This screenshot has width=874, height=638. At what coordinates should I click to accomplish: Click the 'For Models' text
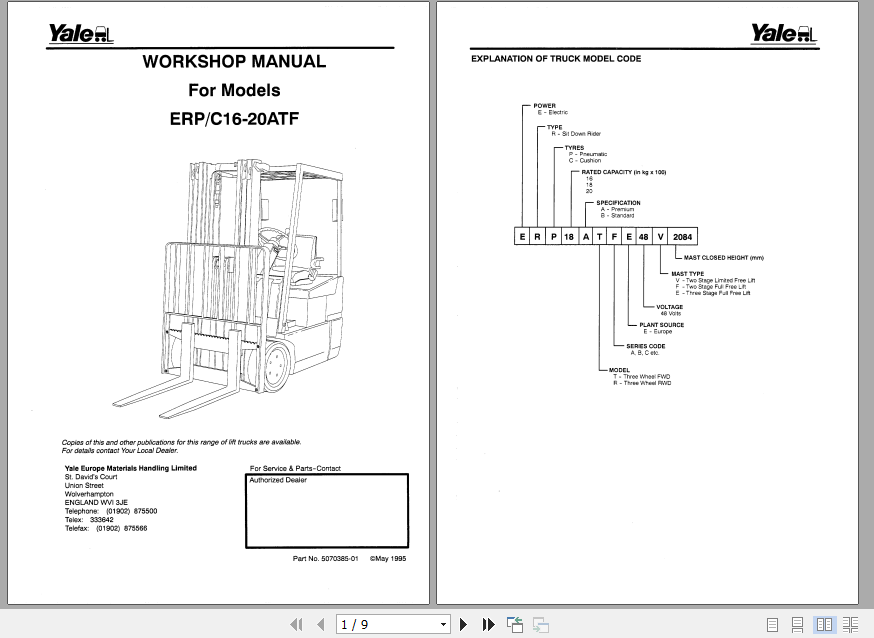[234, 90]
